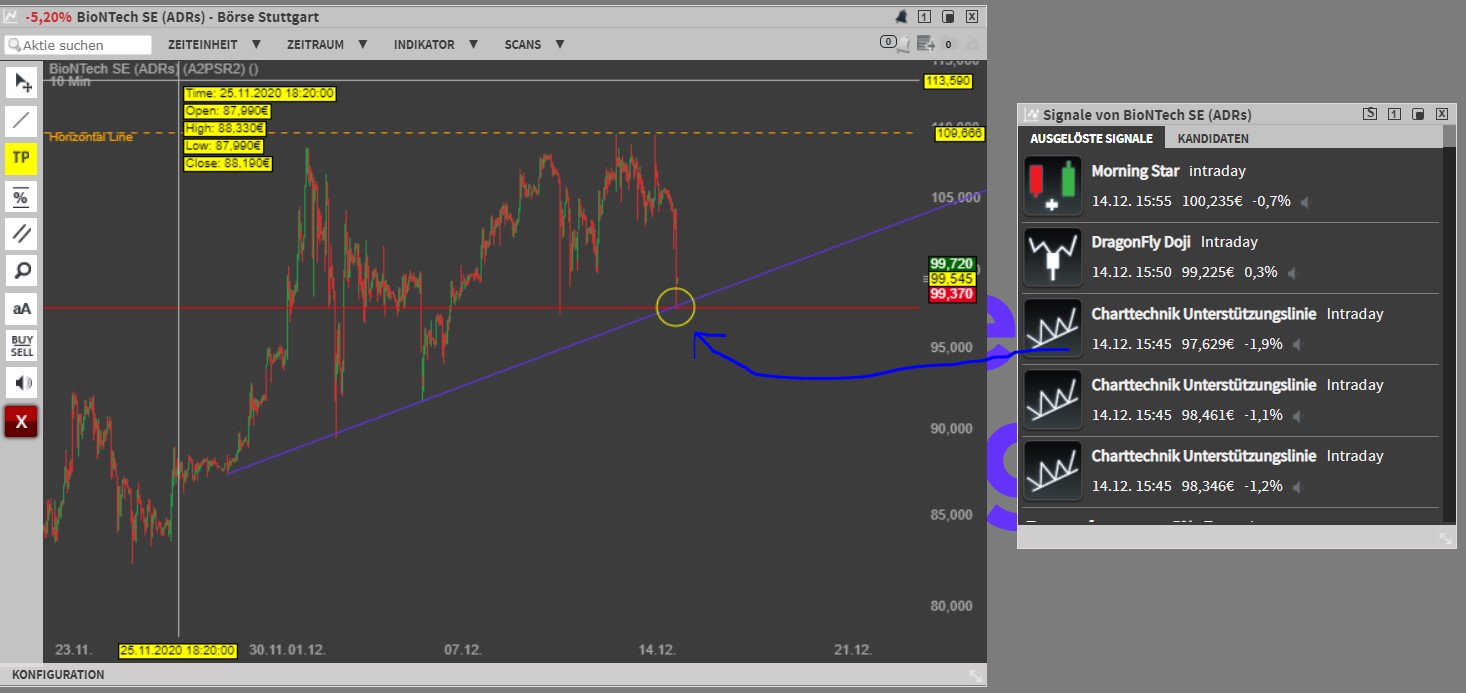
Task: Click the Morning Star candlestick signal icon
Action: pos(1052,185)
